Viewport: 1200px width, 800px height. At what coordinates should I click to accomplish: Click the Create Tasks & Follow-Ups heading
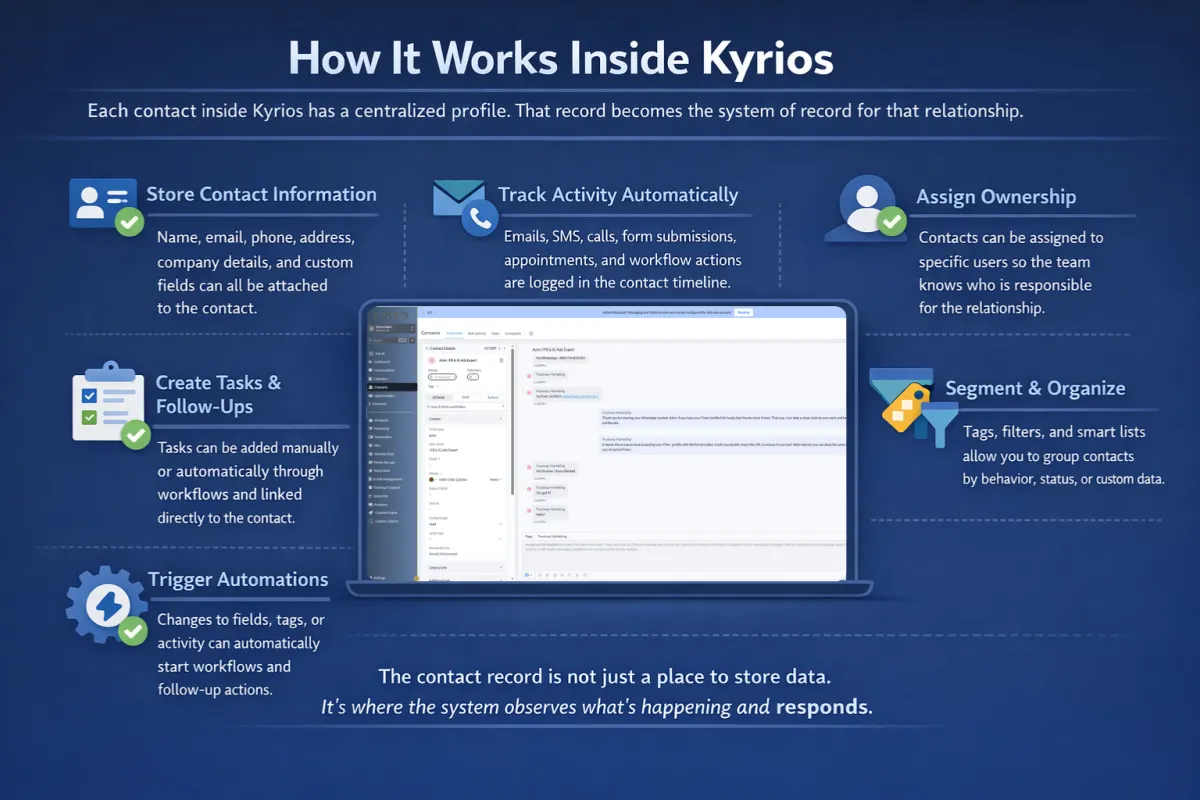[x=218, y=394]
